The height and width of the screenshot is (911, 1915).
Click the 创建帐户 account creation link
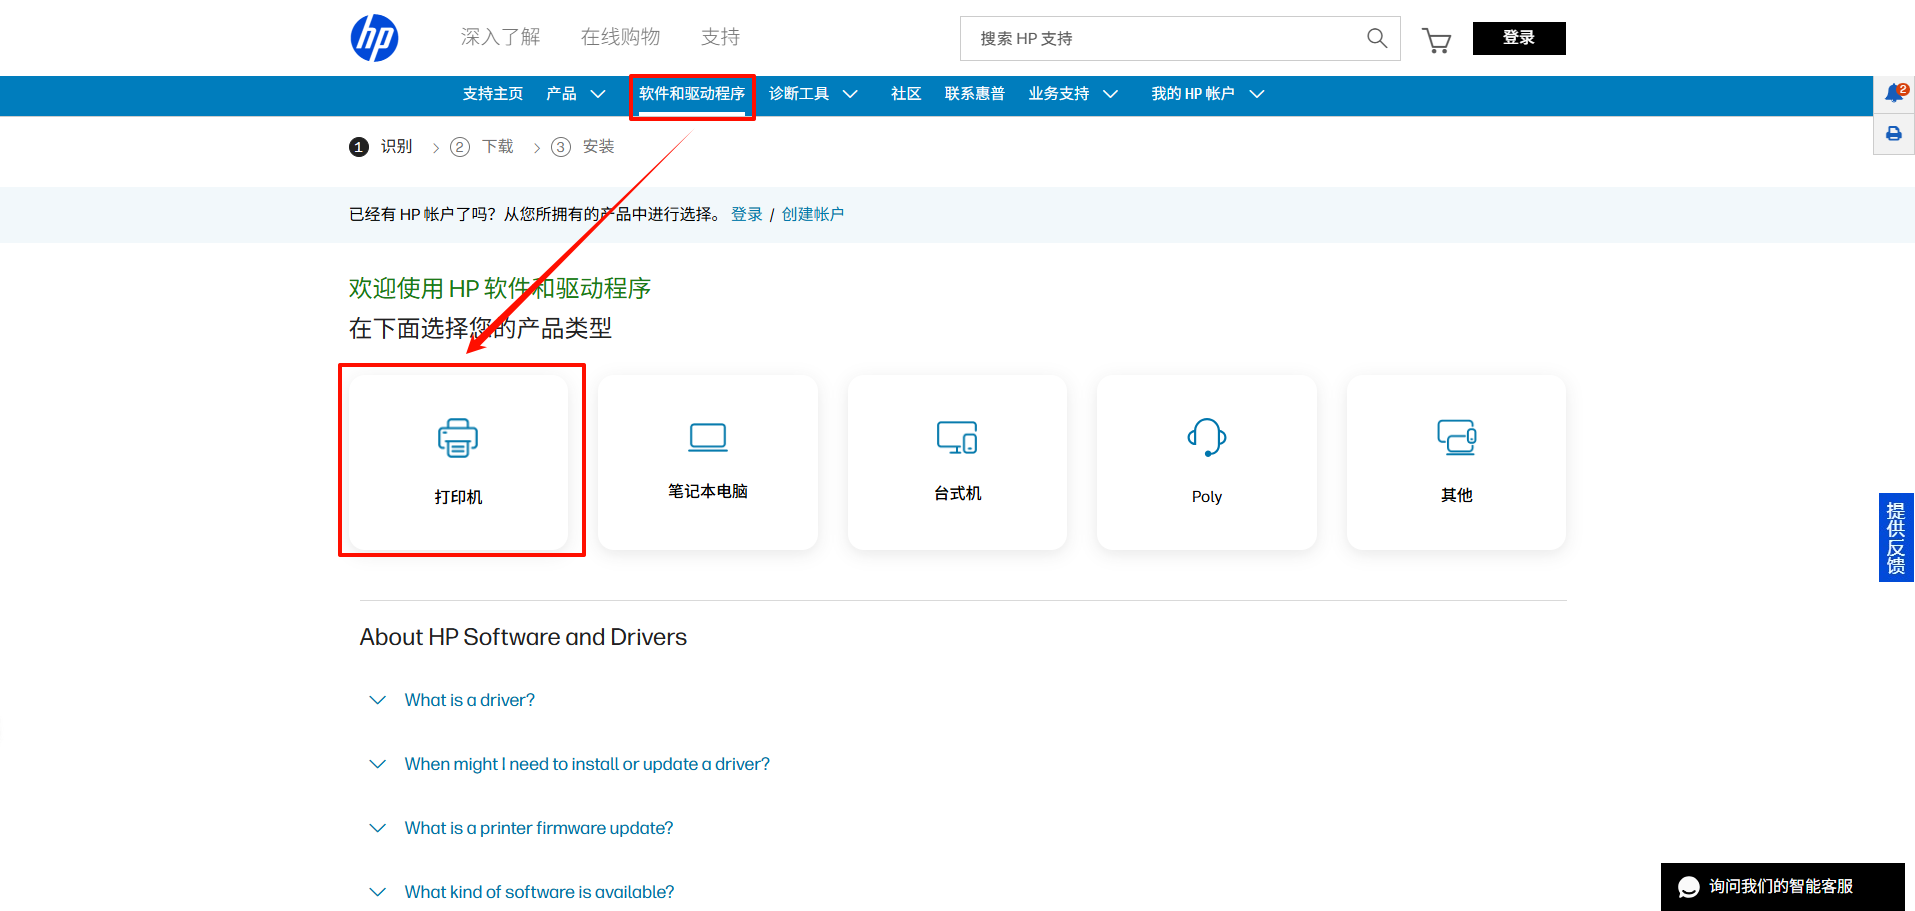[813, 214]
